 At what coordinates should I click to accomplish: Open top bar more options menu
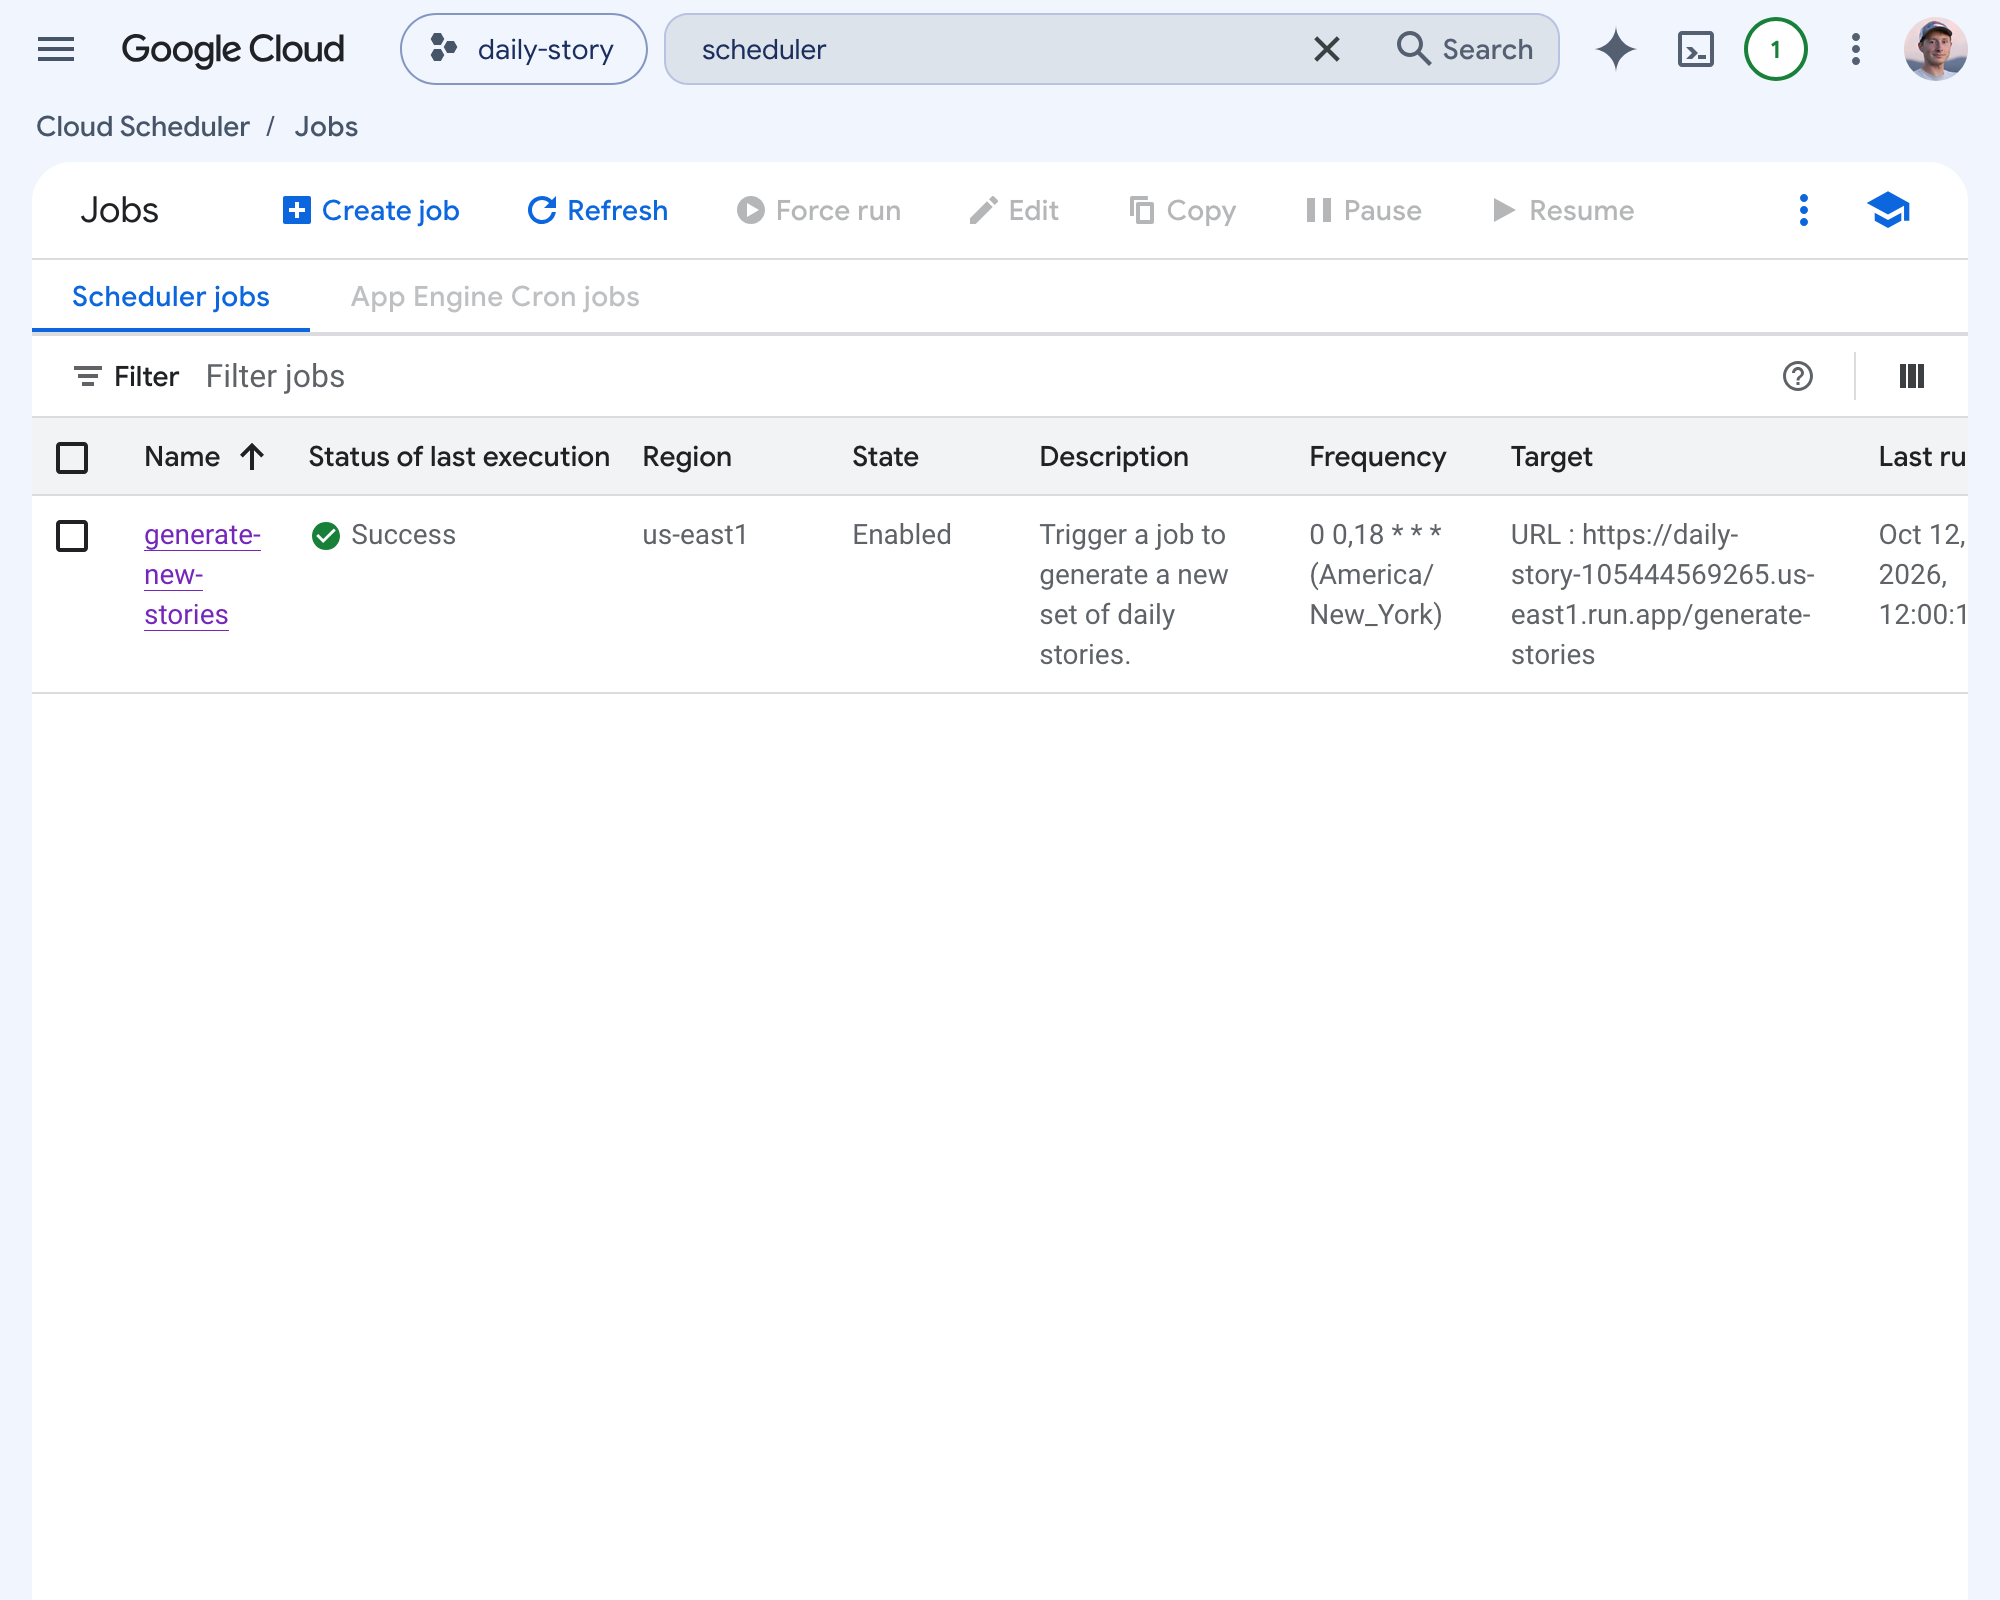[x=1856, y=49]
